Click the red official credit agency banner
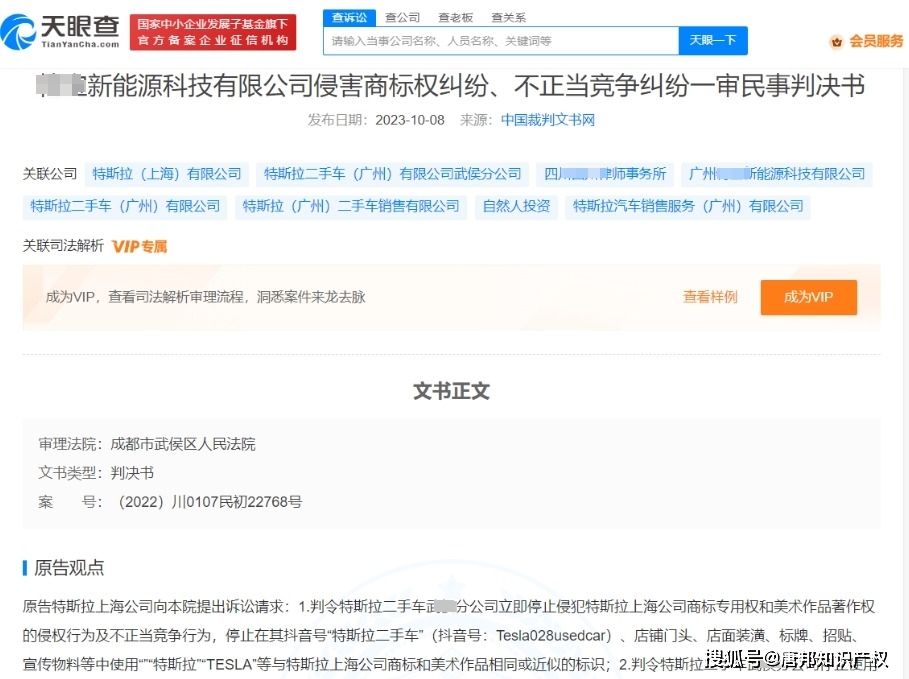The image size is (909, 679). pos(212,32)
